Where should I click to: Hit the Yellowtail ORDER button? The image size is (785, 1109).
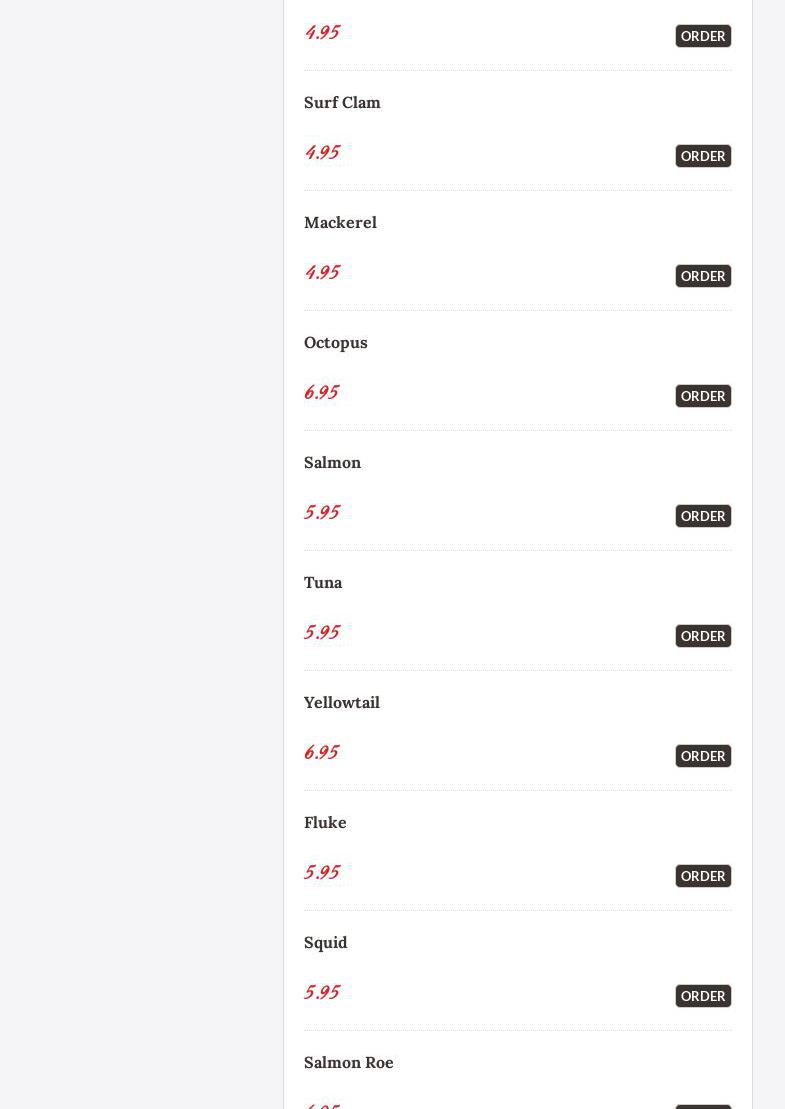point(703,756)
